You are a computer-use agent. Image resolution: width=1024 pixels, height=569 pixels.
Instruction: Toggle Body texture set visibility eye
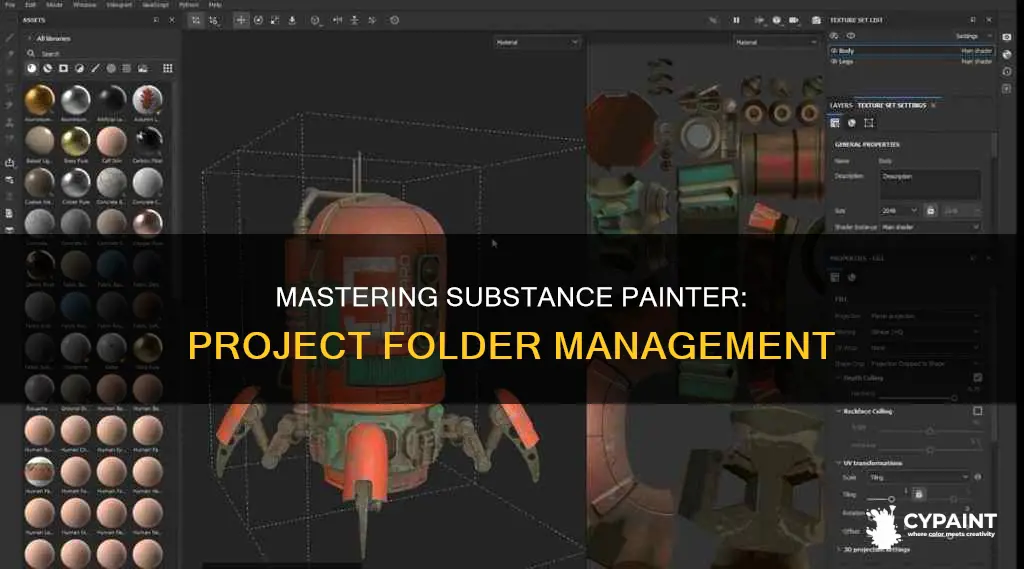(x=835, y=50)
